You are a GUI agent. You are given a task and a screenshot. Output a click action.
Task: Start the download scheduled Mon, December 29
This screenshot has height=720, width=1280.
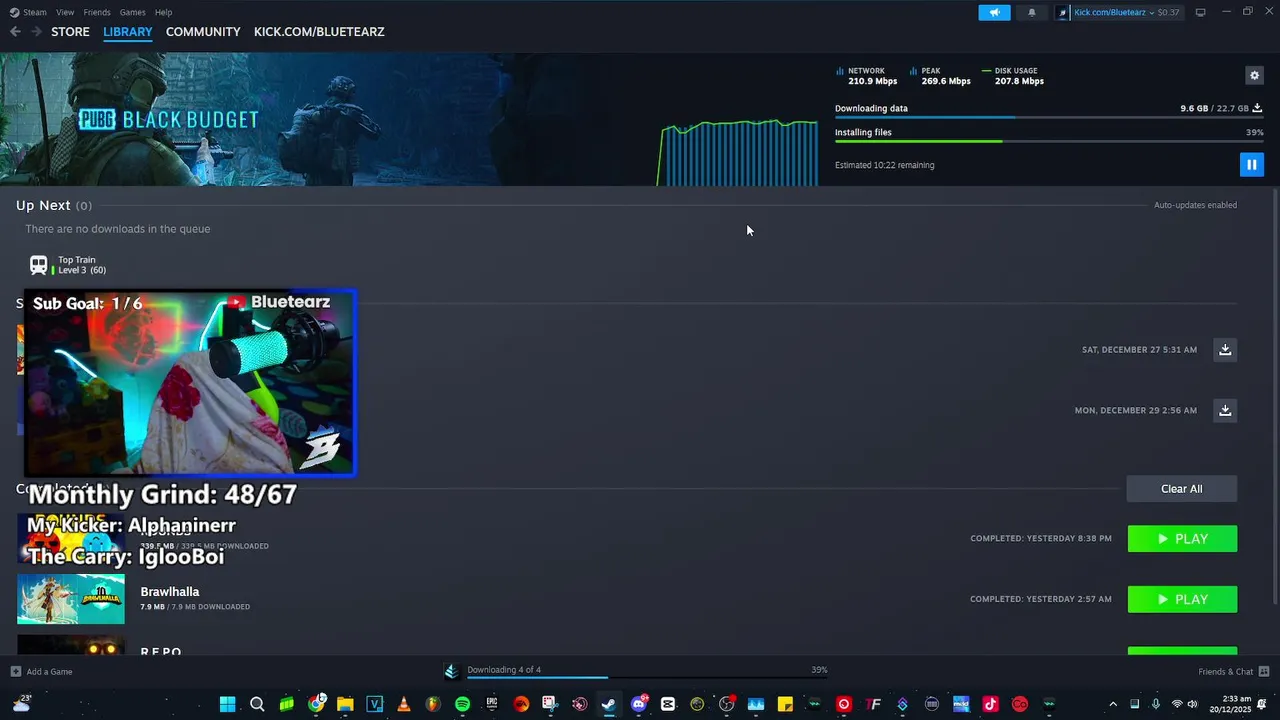pos(1225,410)
